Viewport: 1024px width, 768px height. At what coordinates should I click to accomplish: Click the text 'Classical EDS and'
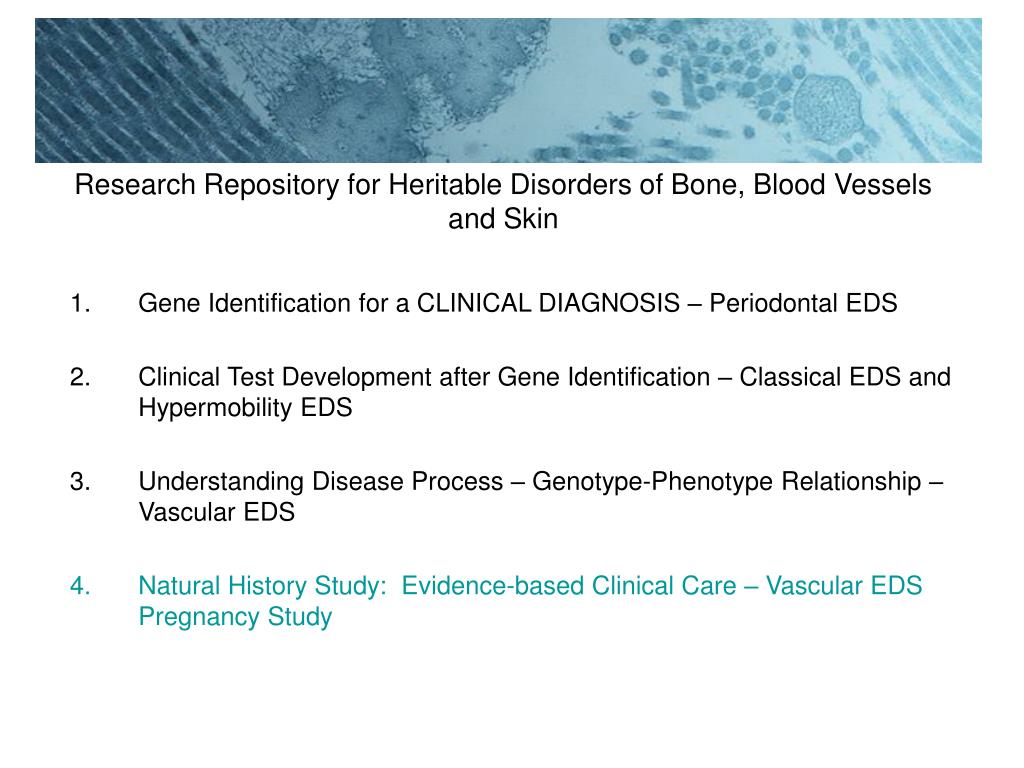click(844, 377)
